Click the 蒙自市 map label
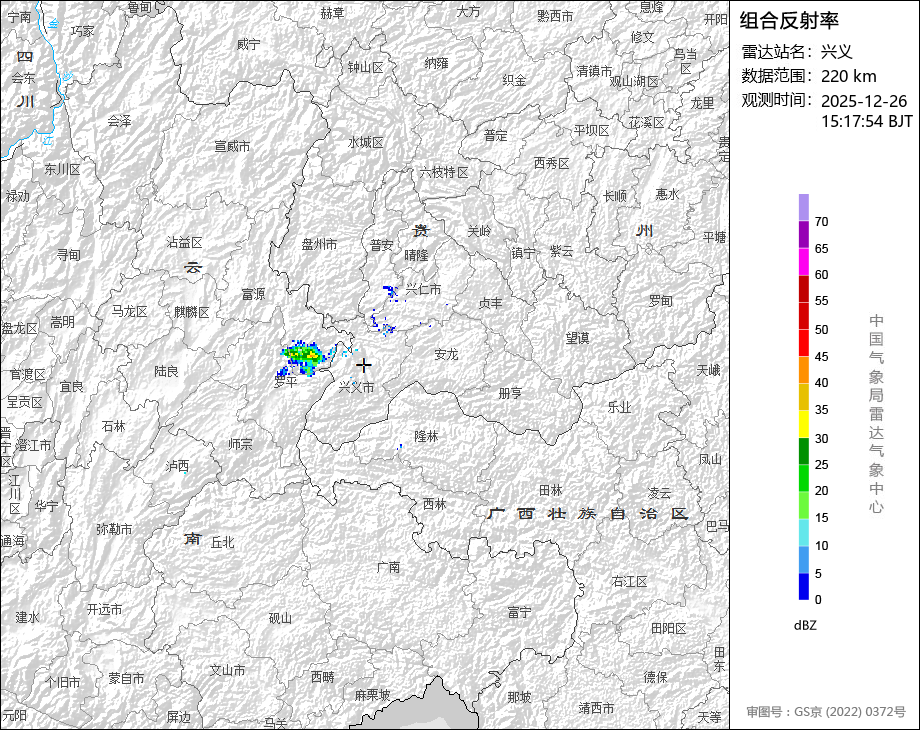Screen dimensions: 920x730 (126, 678)
